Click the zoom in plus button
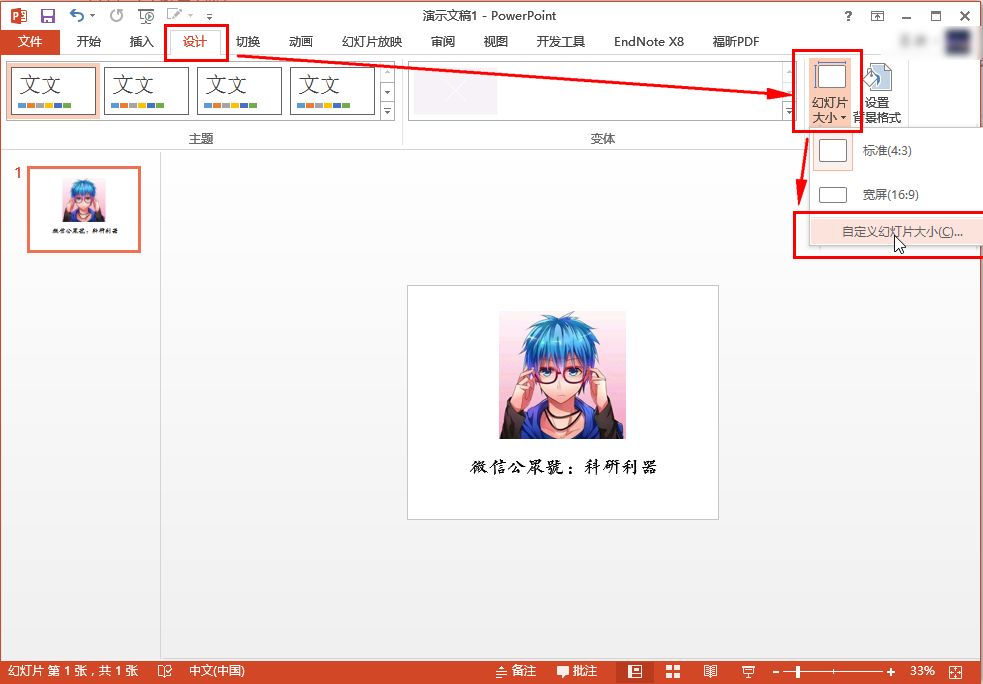The image size is (983, 684). coord(891,671)
